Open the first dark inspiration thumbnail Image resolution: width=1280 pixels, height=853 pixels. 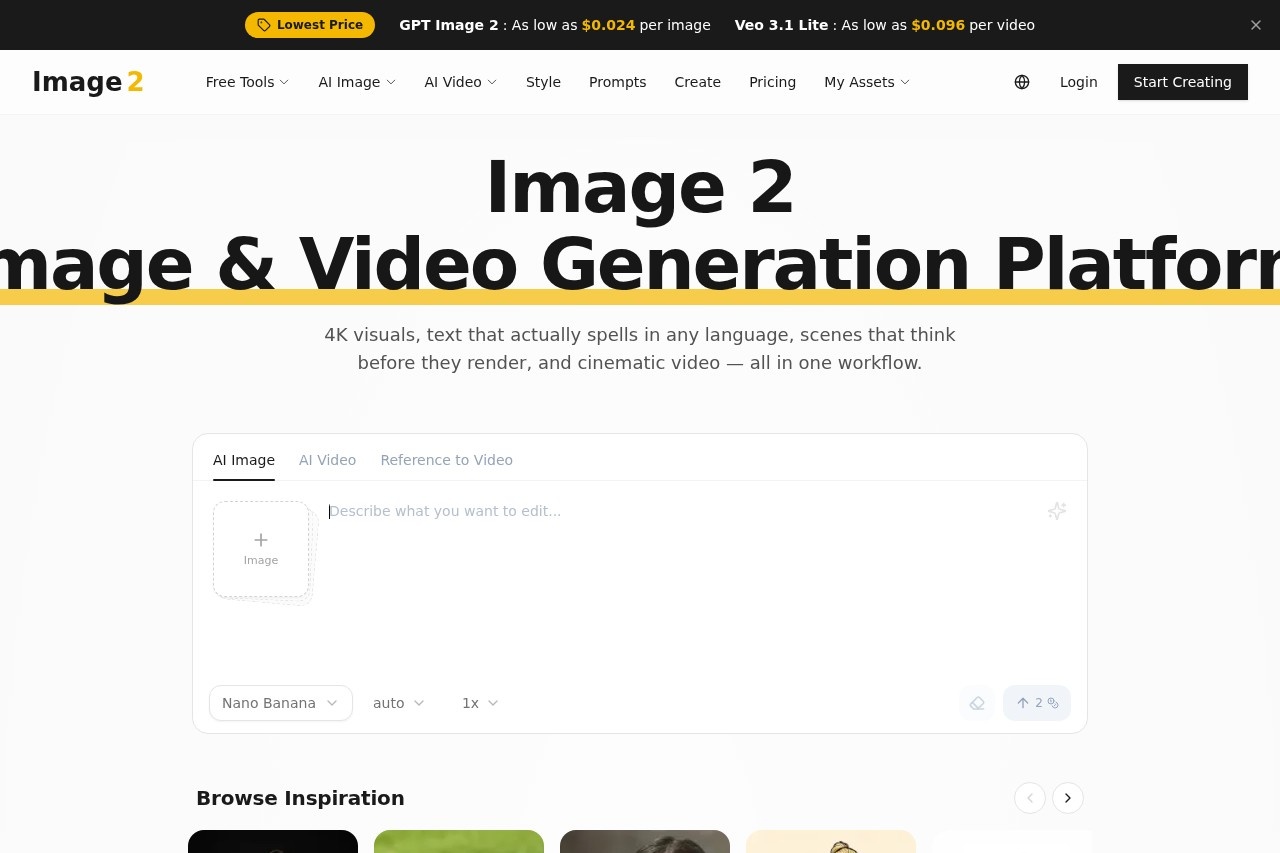[x=273, y=841]
